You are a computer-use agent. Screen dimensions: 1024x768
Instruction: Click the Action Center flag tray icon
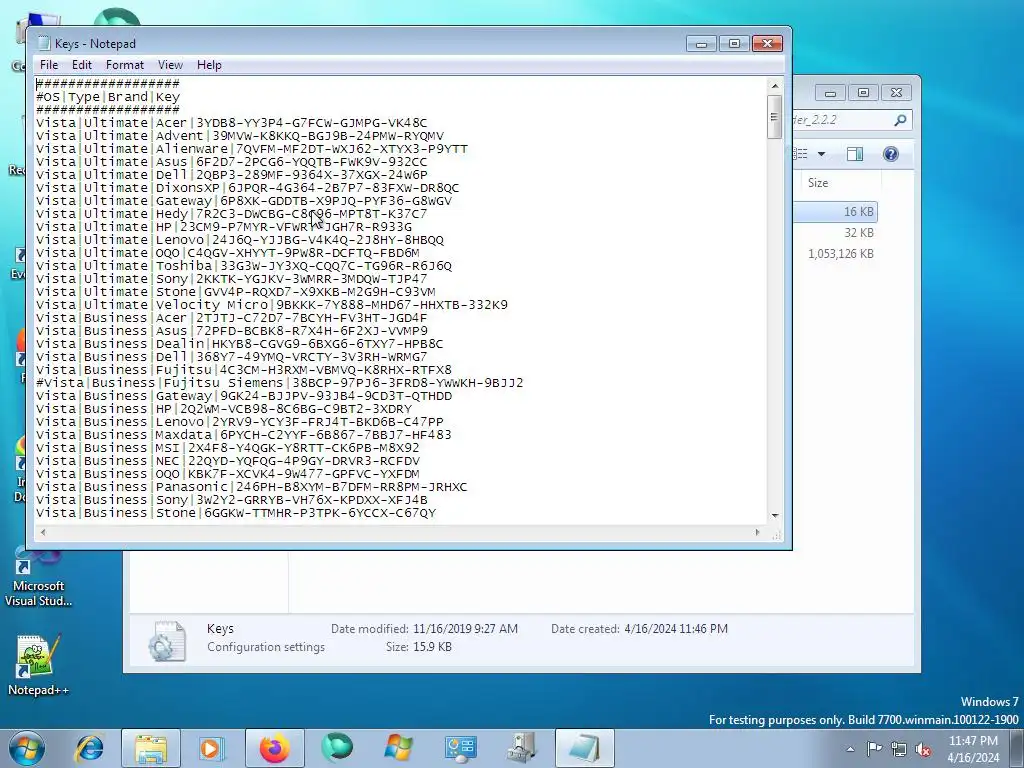click(874, 749)
